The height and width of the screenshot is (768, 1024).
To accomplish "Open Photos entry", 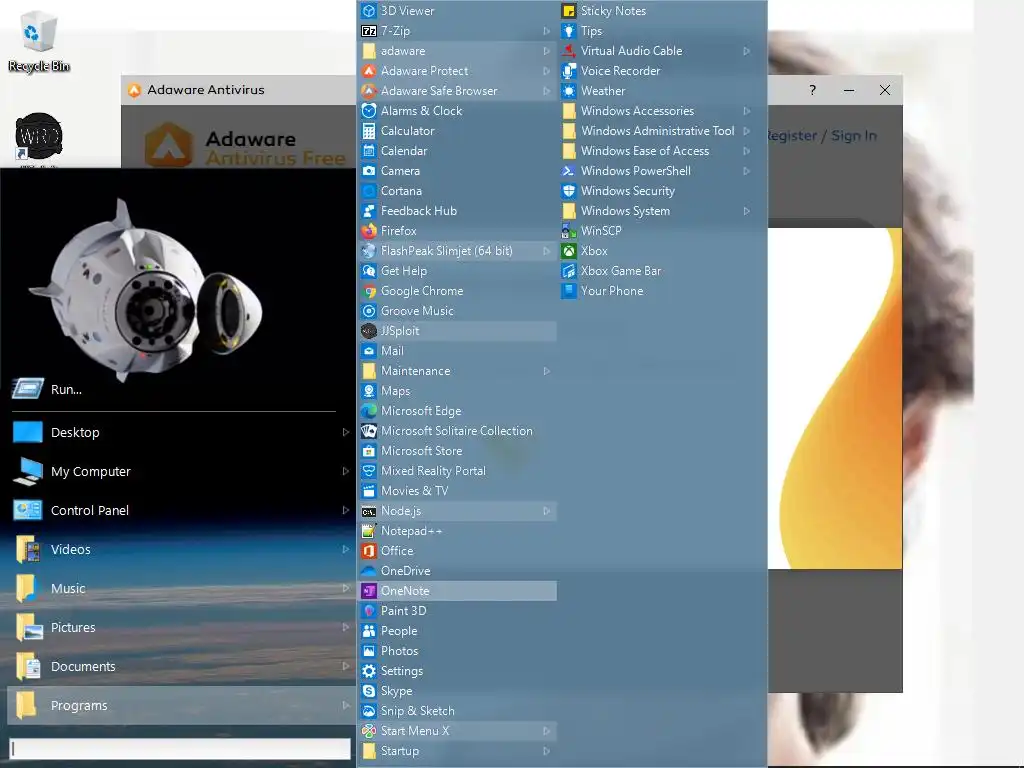I will [457, 651].
